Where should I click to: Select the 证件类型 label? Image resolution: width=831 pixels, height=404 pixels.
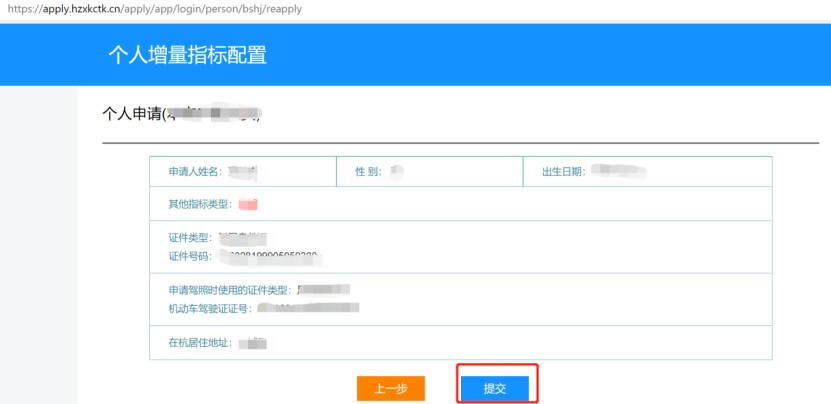click(190, 238)
